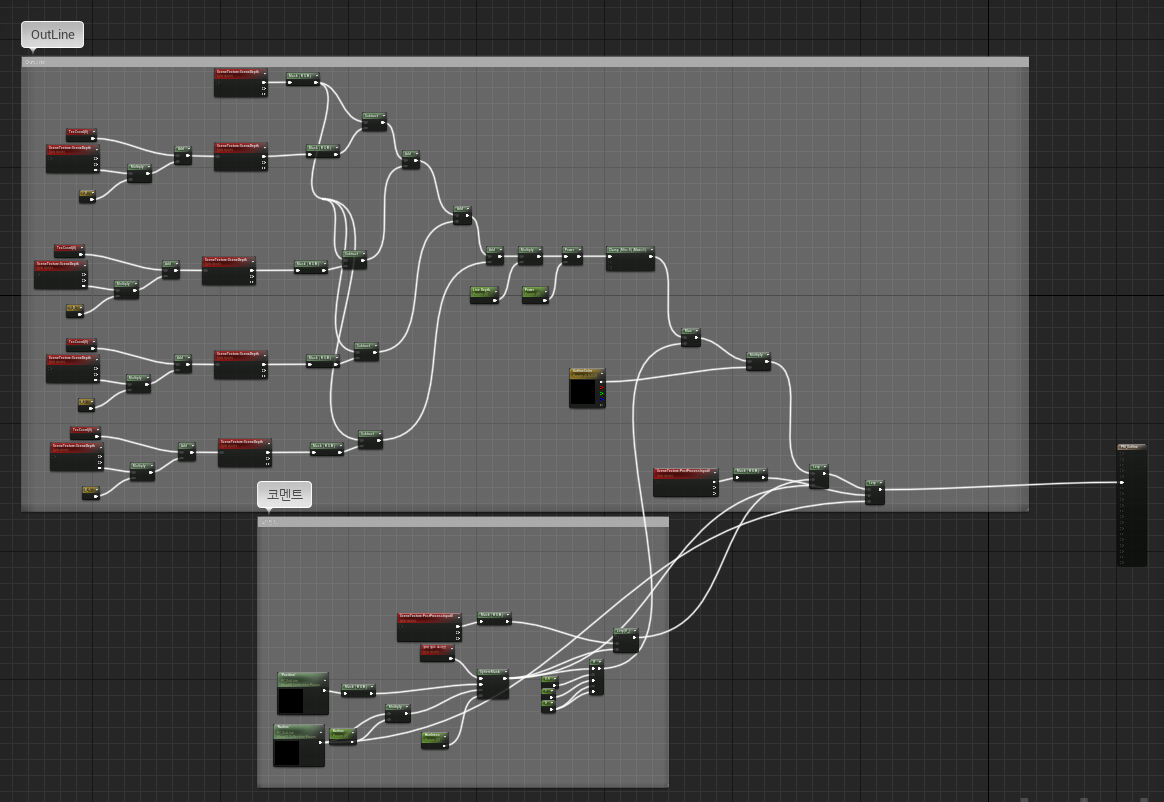Click OutlineColor red channel output pin

[x=601, y=387]
